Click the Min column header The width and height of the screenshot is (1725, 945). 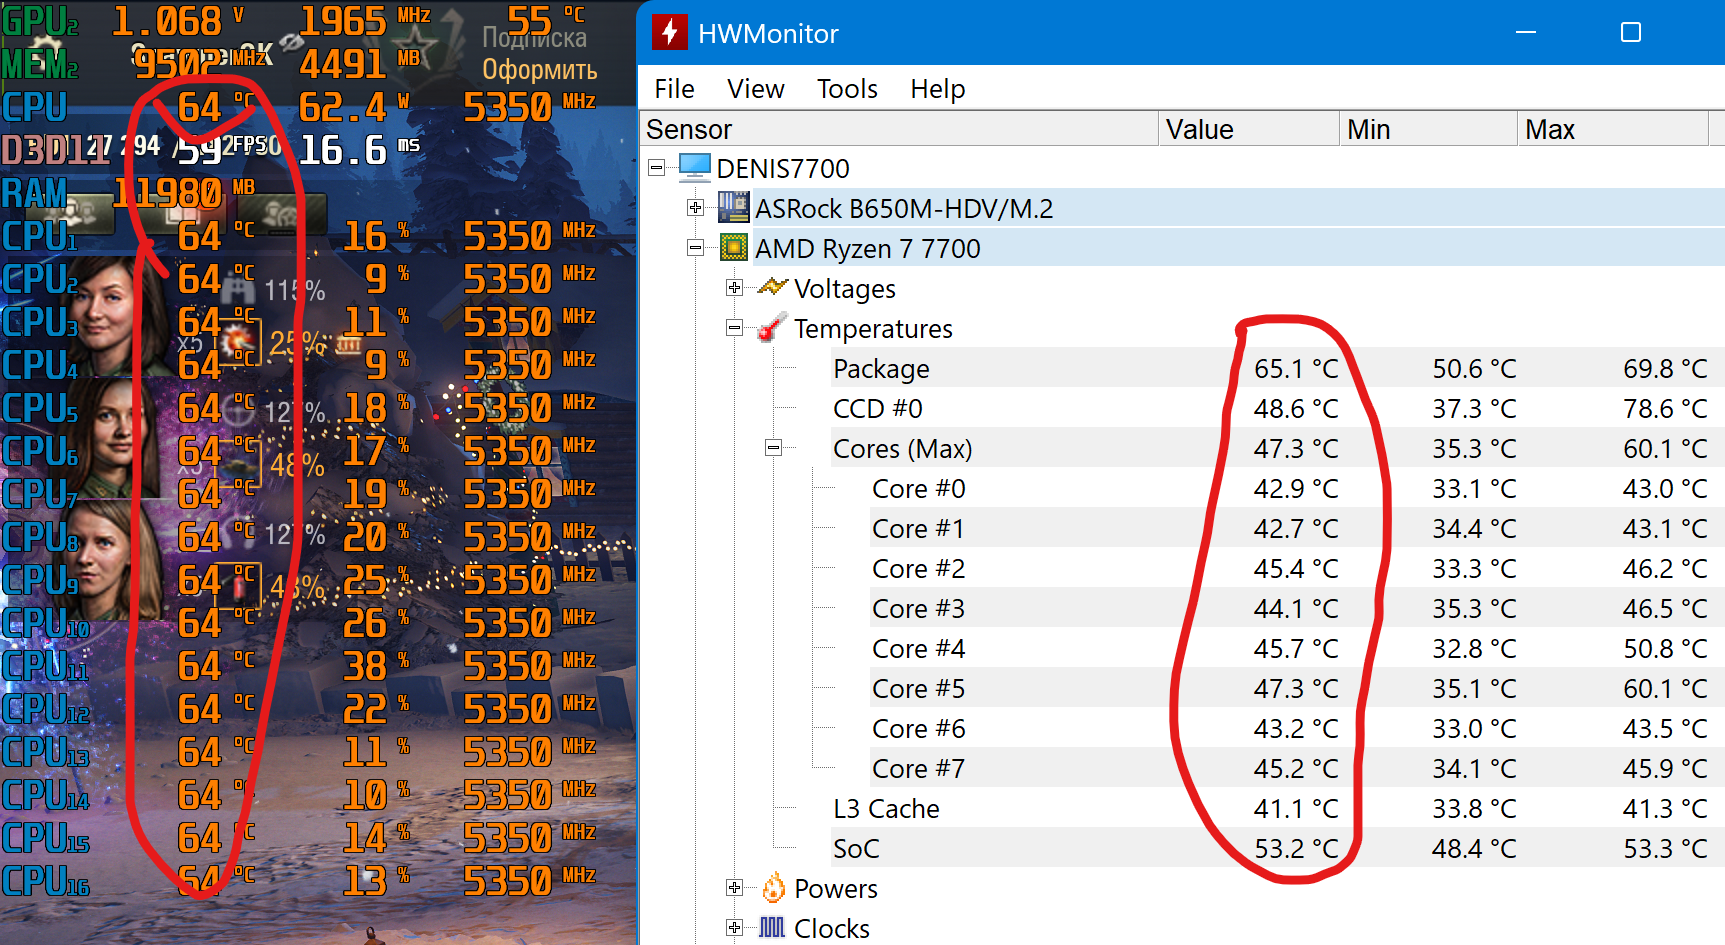coord(1428,129)
